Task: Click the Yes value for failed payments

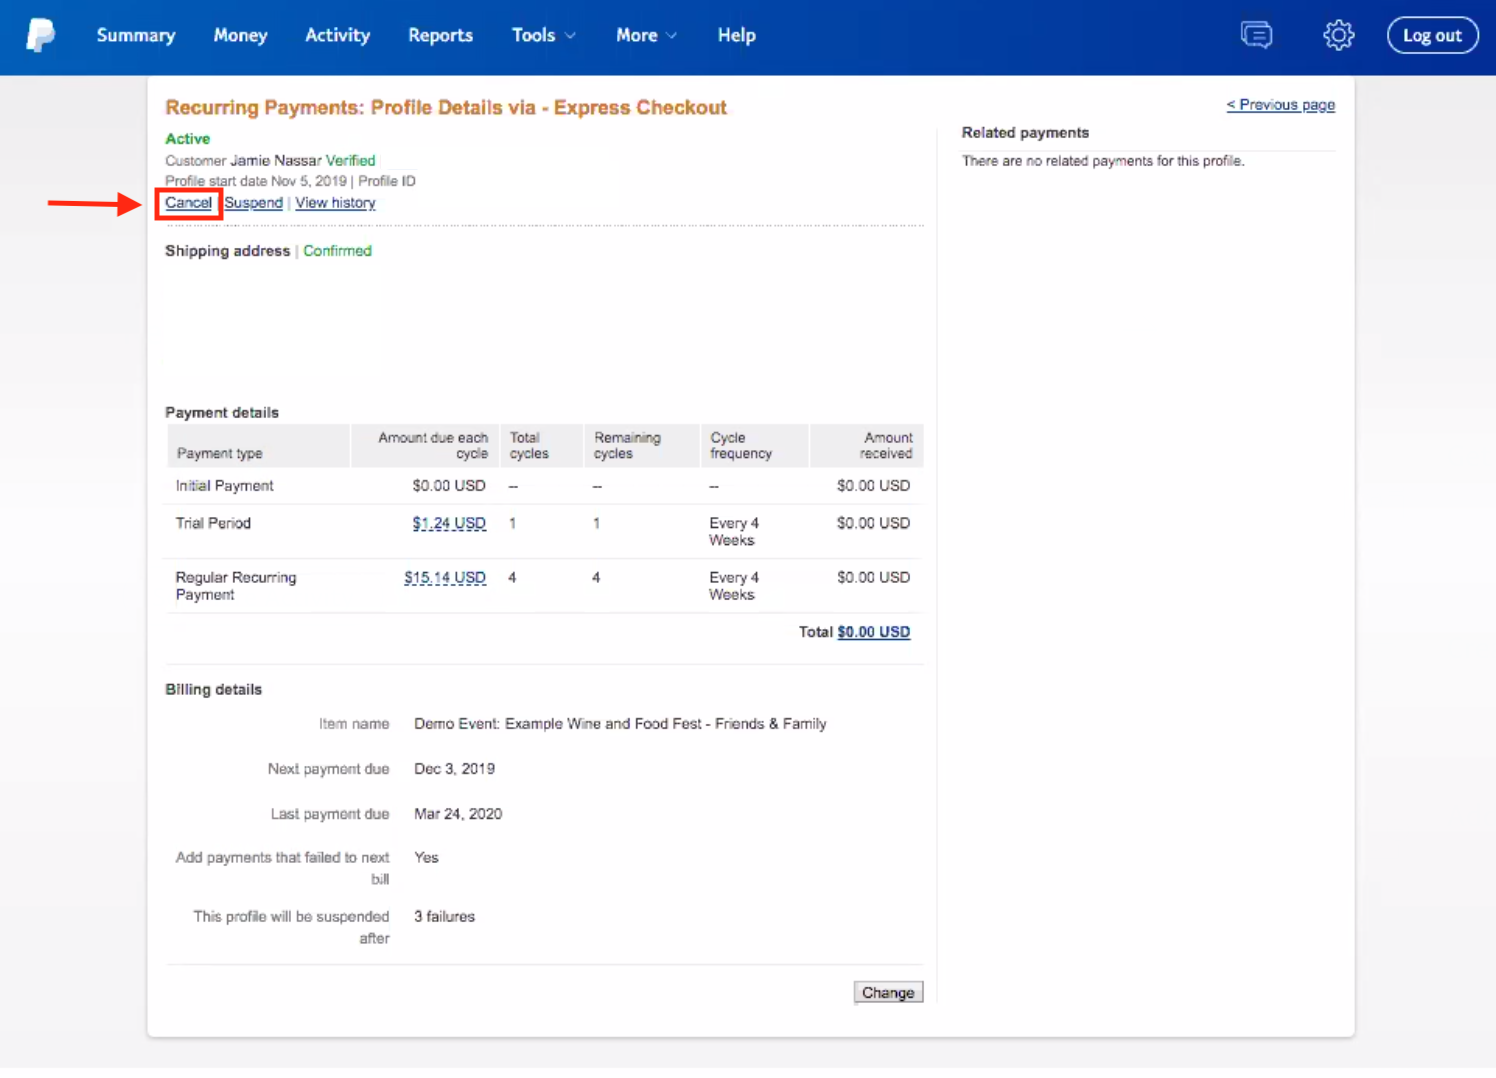Action: tap(426, 858)
